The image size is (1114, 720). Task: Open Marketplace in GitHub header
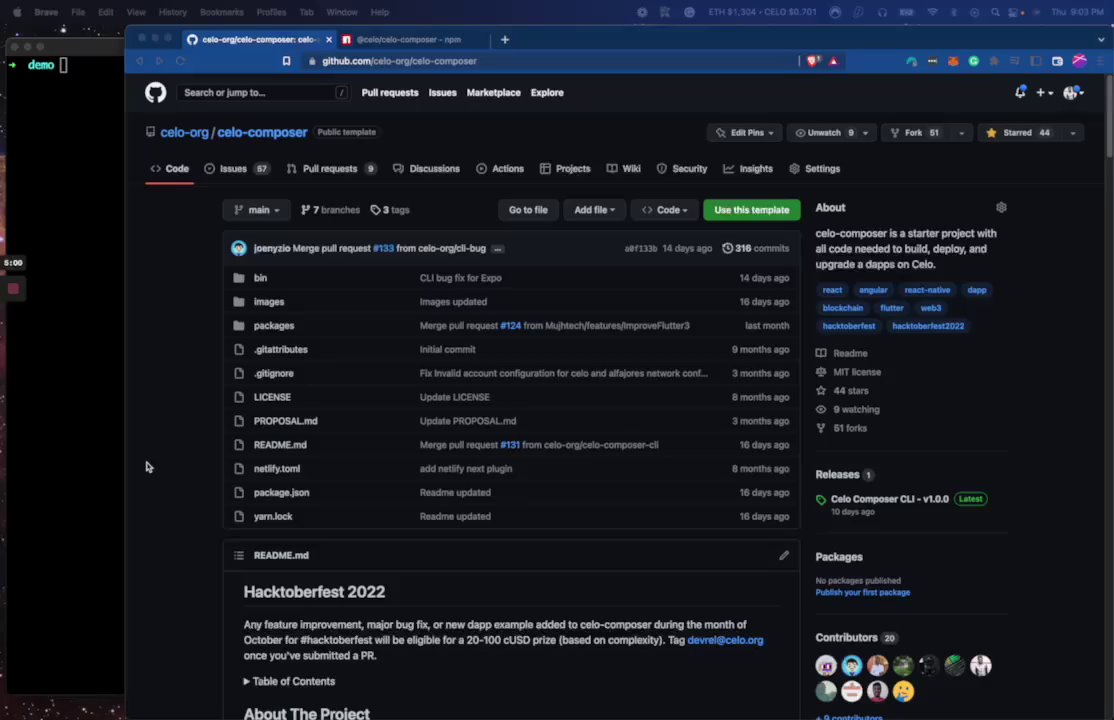tap(493, 92)
